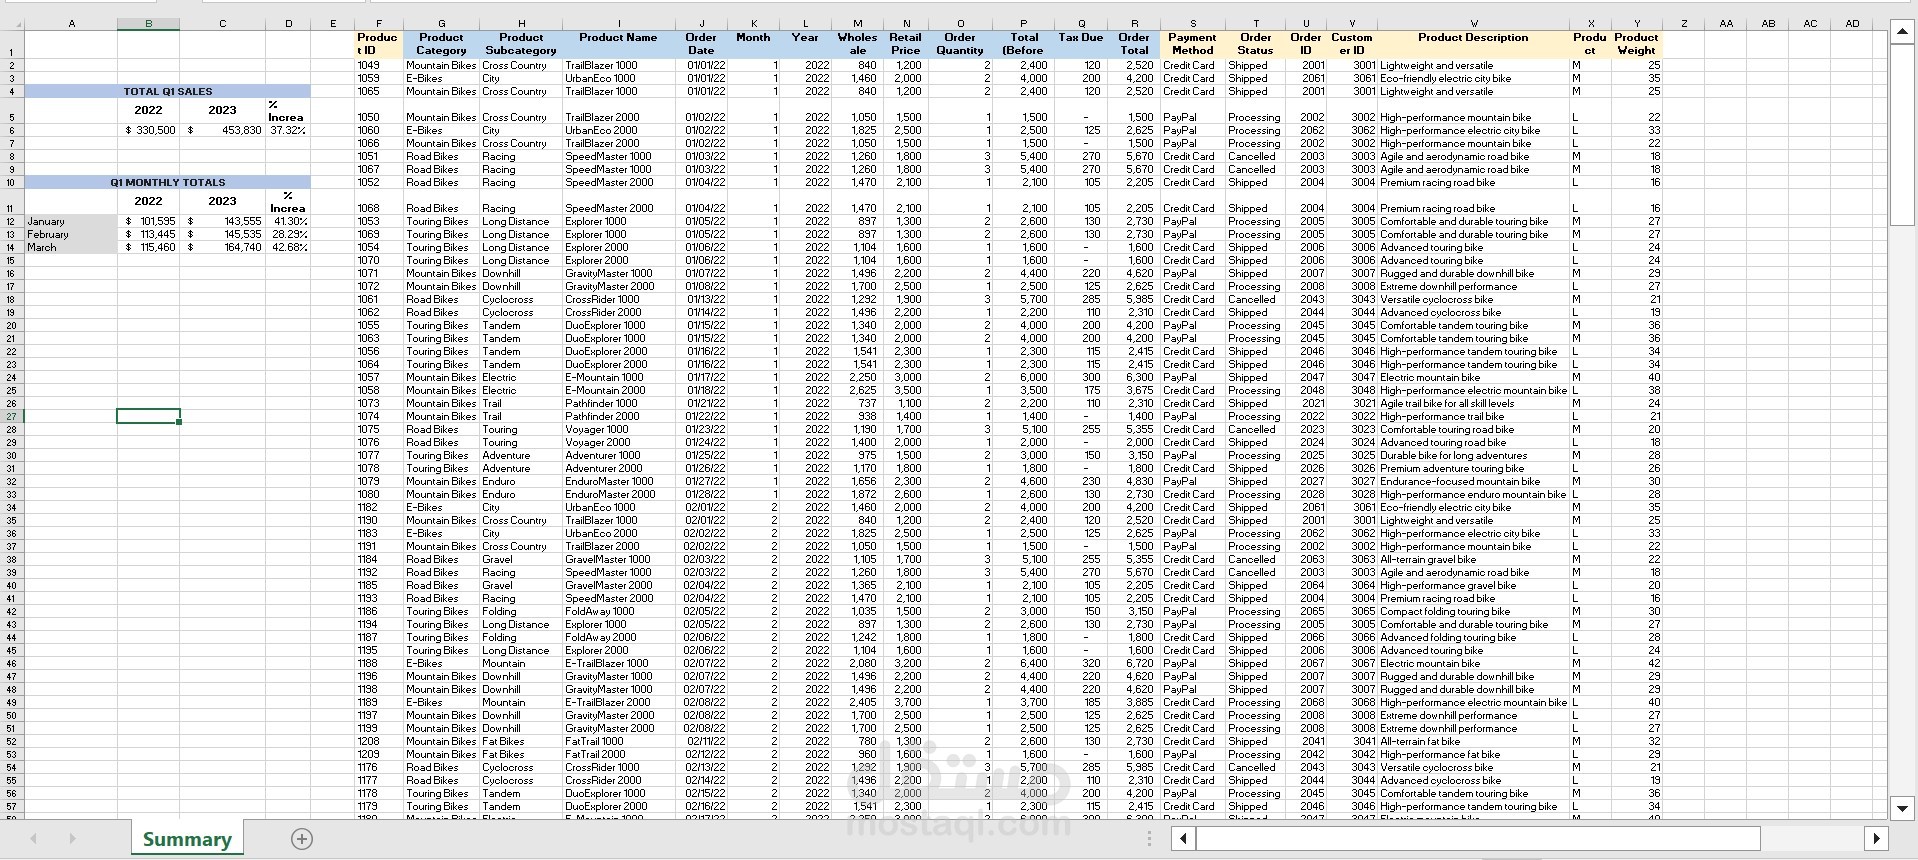Image resolution: width=1918 pixels, height=860 pixels.
Task: Select the Voyager 1000 product cell
Action: point(618,429)
